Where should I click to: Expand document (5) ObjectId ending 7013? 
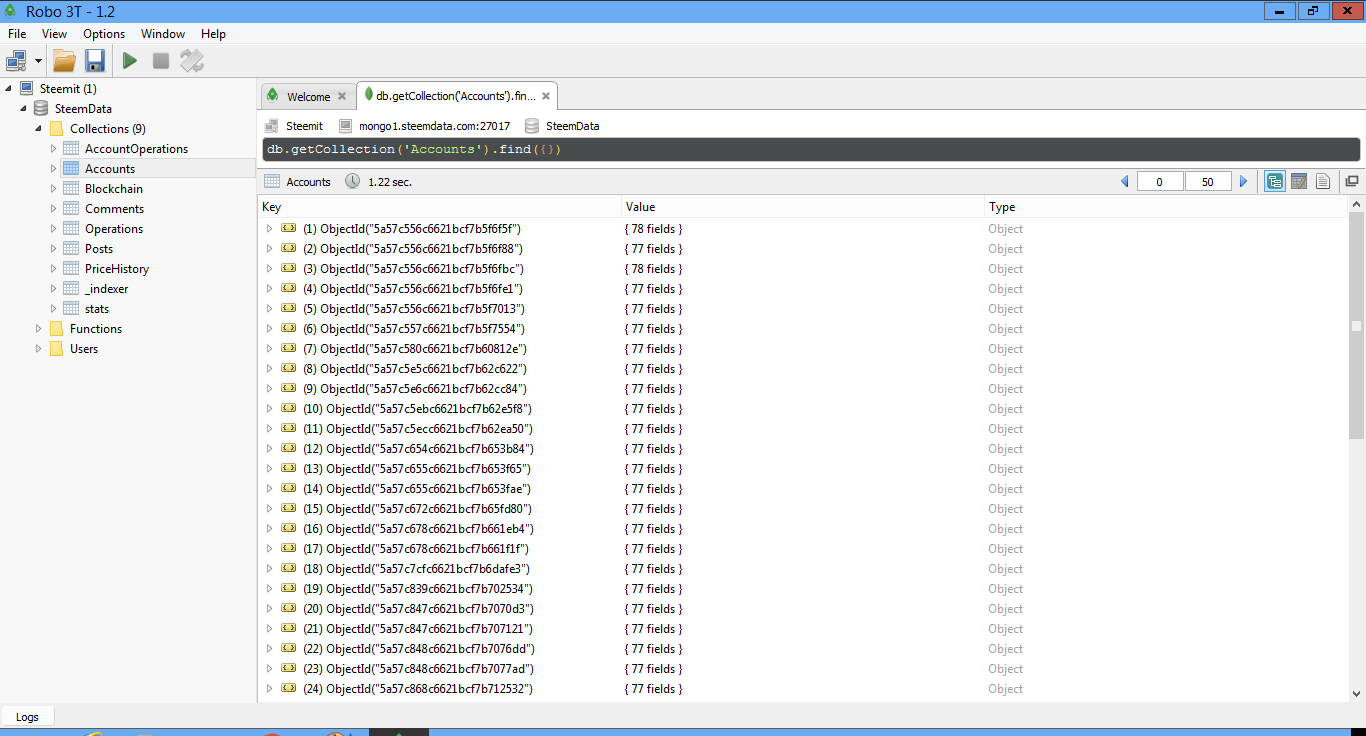269,309
